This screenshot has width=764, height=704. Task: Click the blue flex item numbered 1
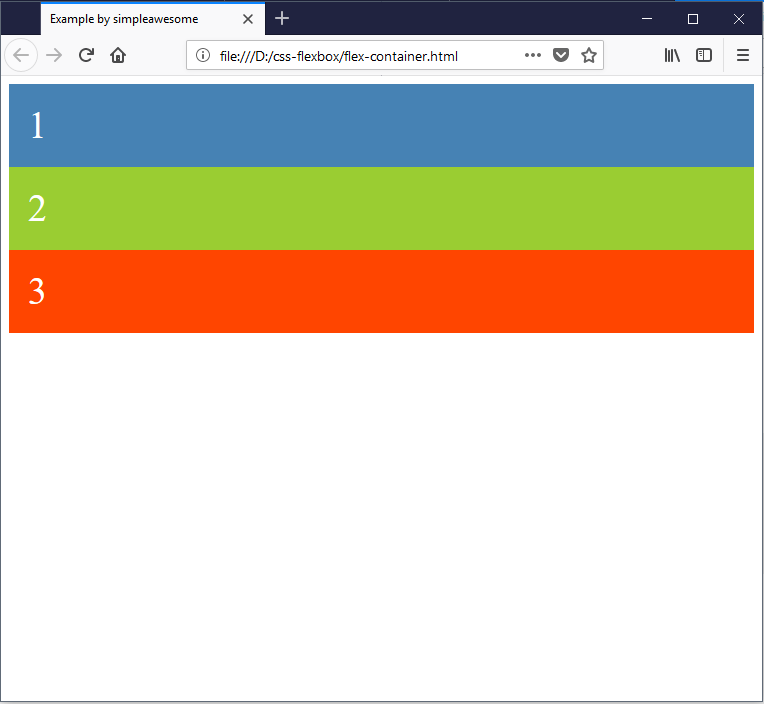coord(381,125)
